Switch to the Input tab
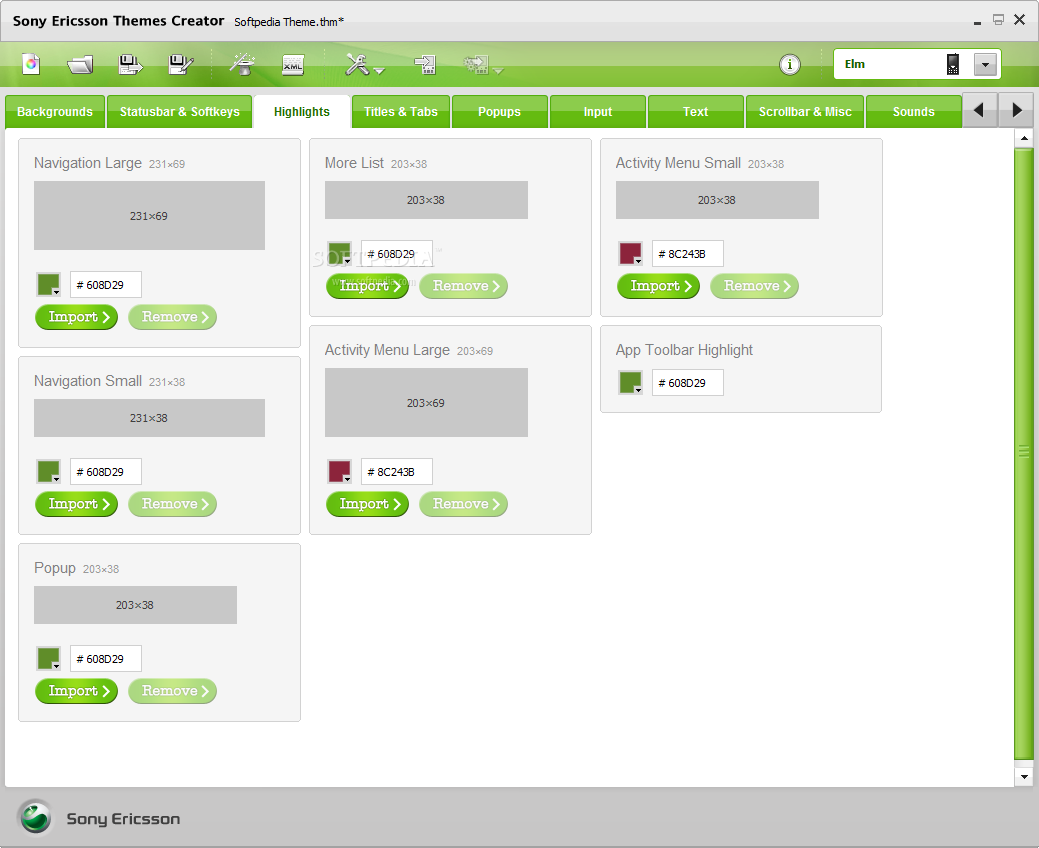The width and height of the screenshot is (1039, 848). click(598, 111)
